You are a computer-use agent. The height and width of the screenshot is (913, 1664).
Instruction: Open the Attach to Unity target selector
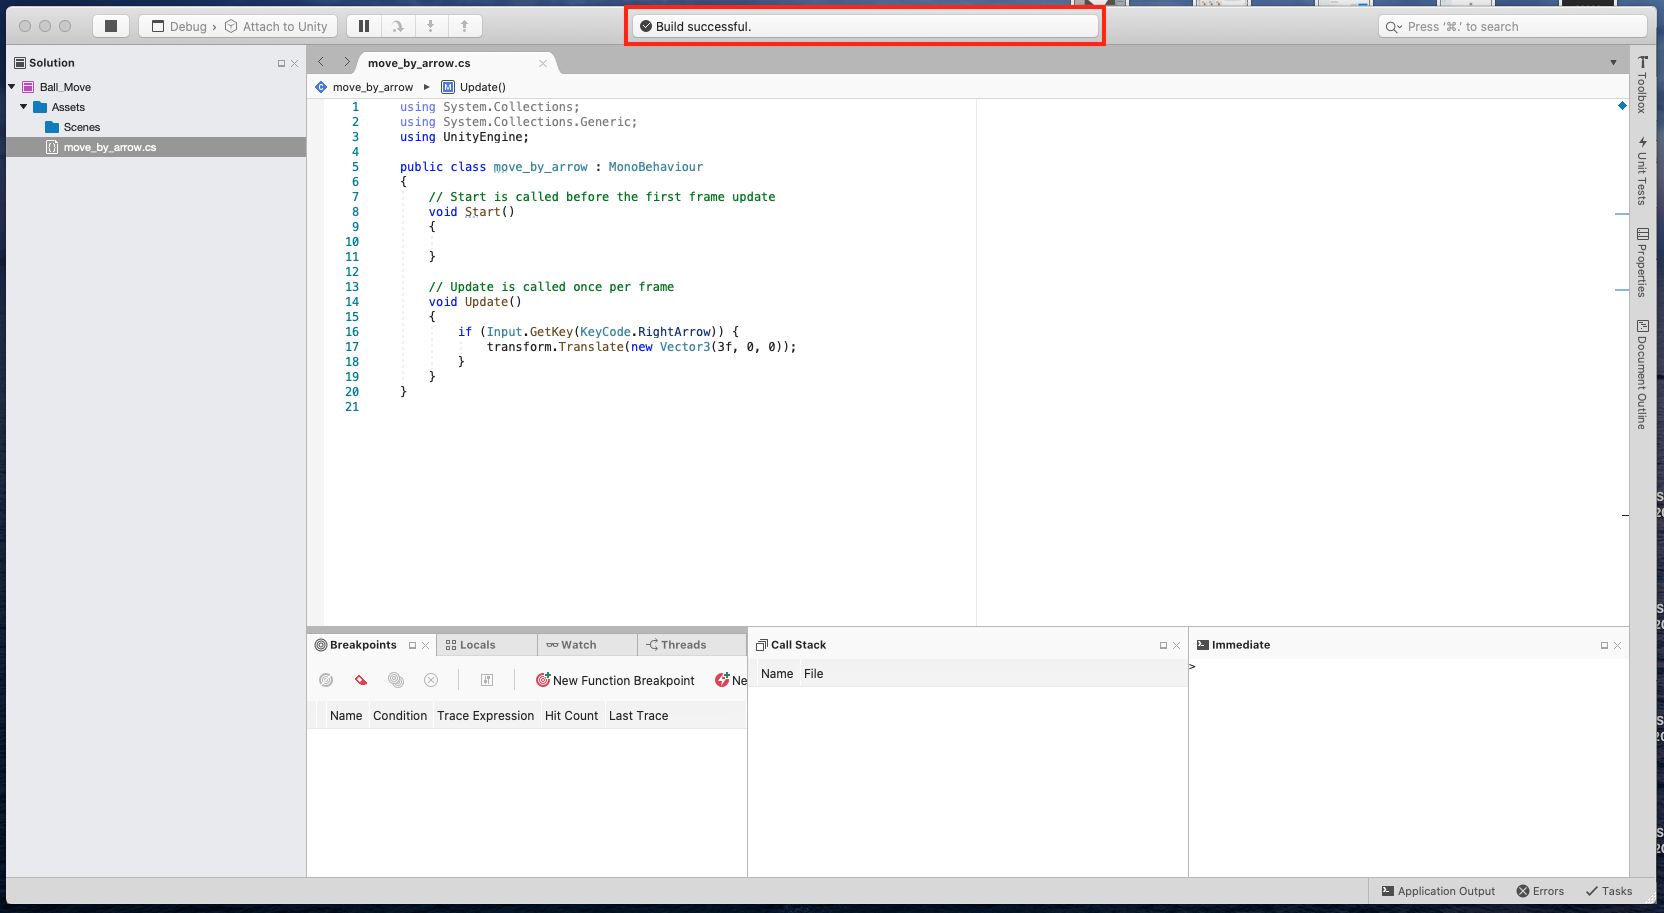click(x=276, y=27)
